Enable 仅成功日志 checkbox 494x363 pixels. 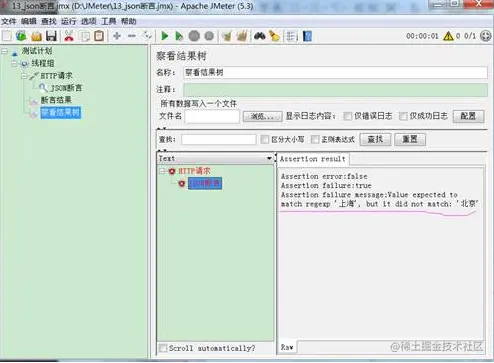coord(403,116)
